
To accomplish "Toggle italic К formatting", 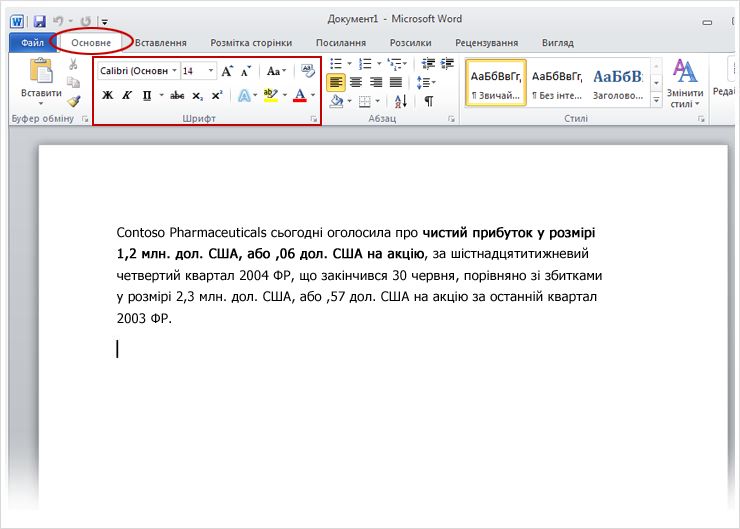I will click(x=127, y=95).
